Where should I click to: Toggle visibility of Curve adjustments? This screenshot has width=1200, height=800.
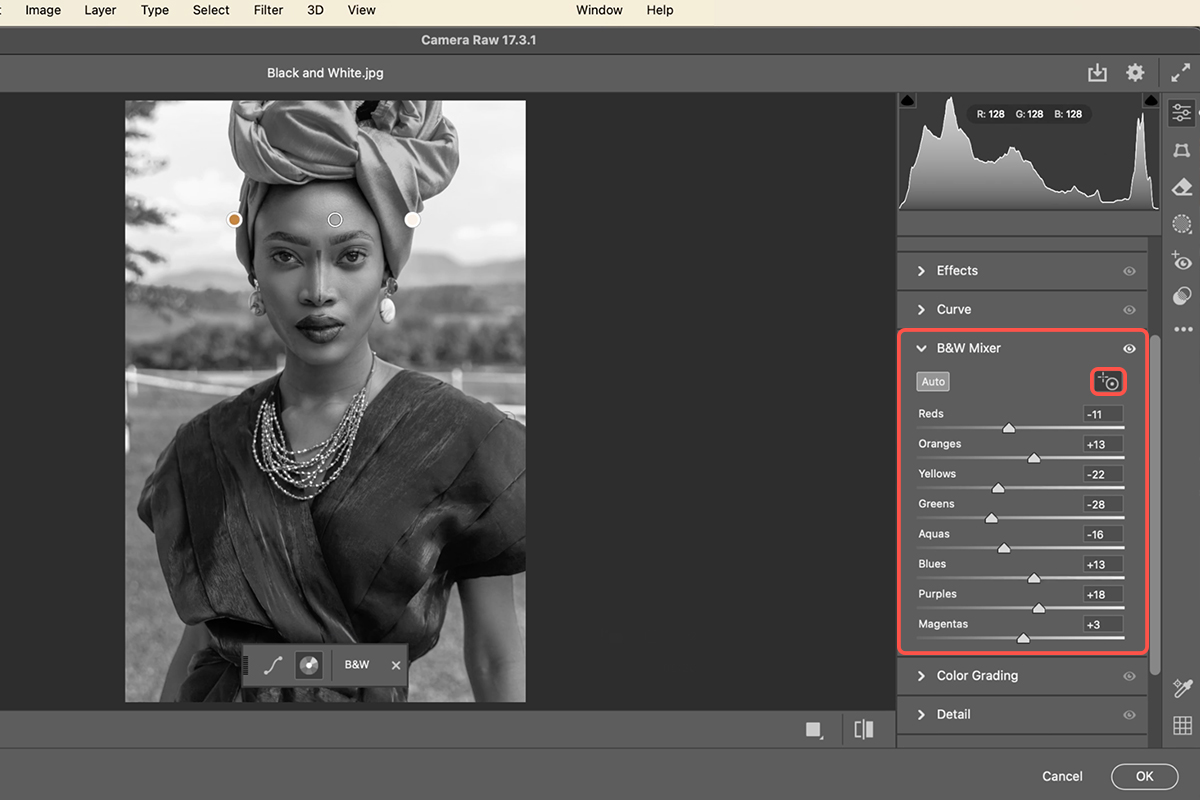[1129, 310]
